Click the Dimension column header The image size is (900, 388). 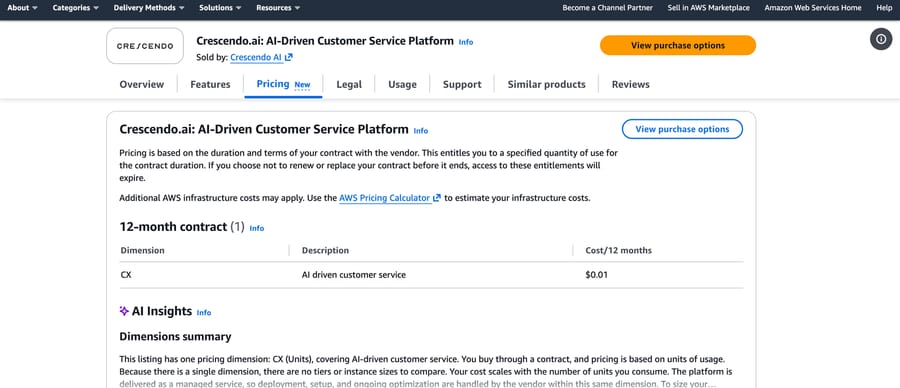coord(142,250)
